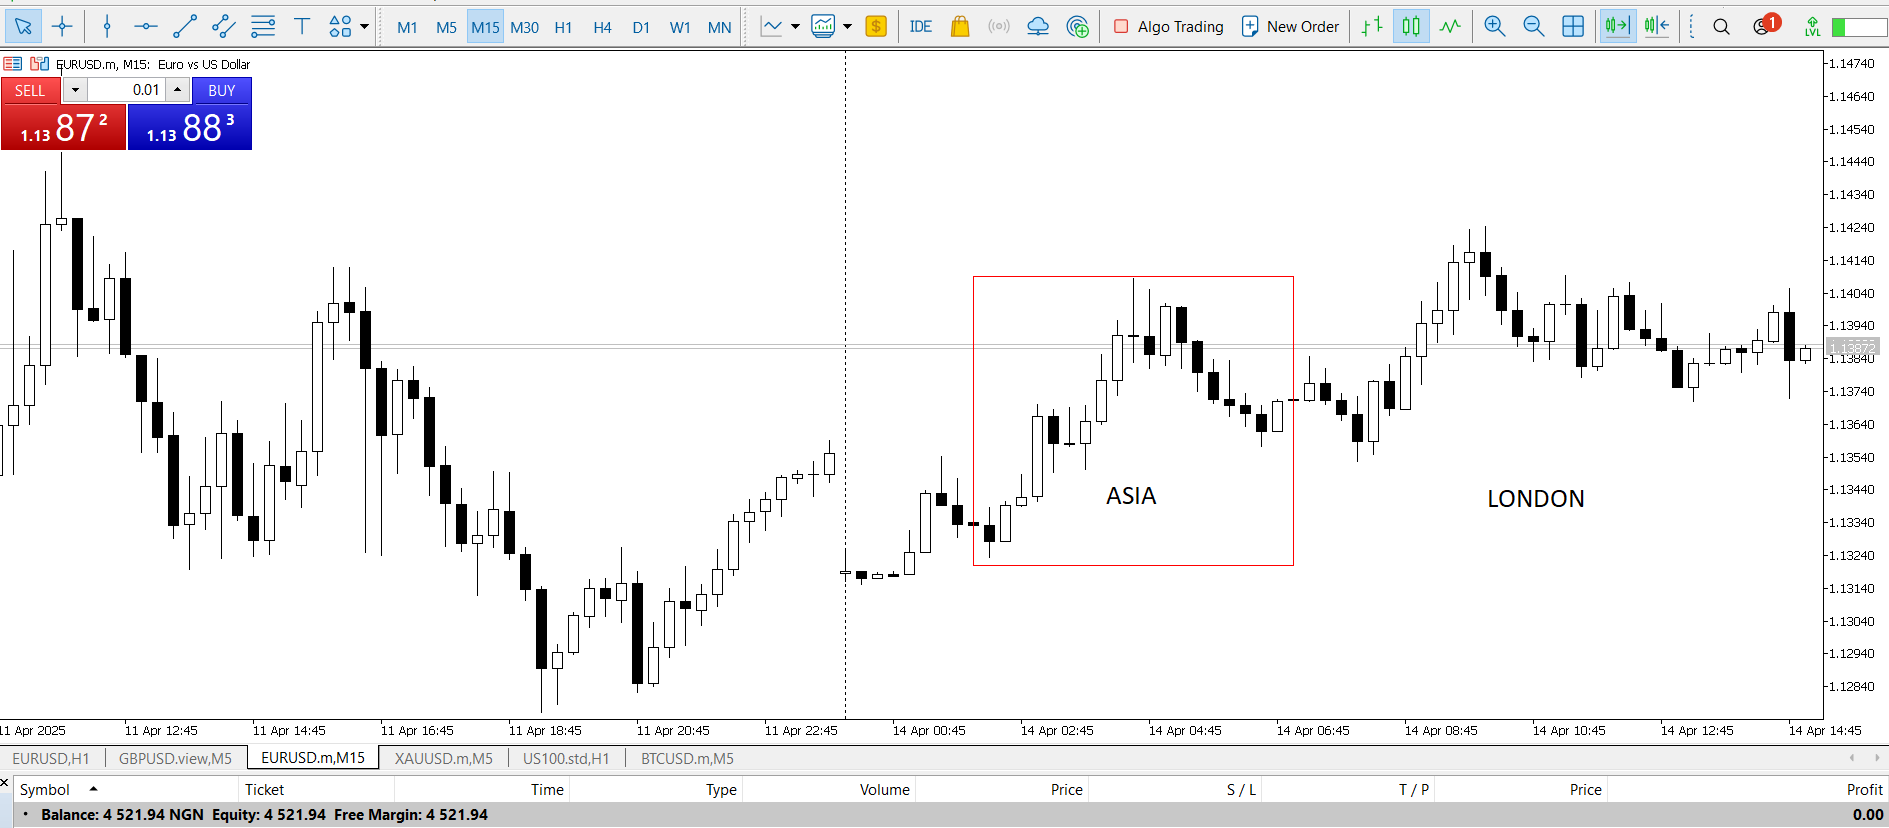Viewport: 1889px width, 828px height.
Task: Decrease lot volume with down arrow
Action: (x=75, y=90)
